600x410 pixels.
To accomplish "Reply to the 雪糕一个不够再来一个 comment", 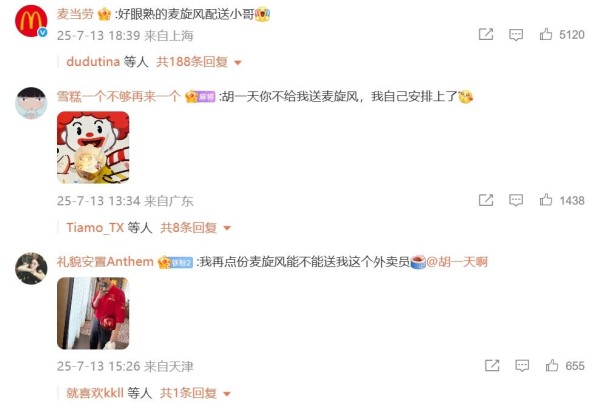I will (x=516, y=201).
